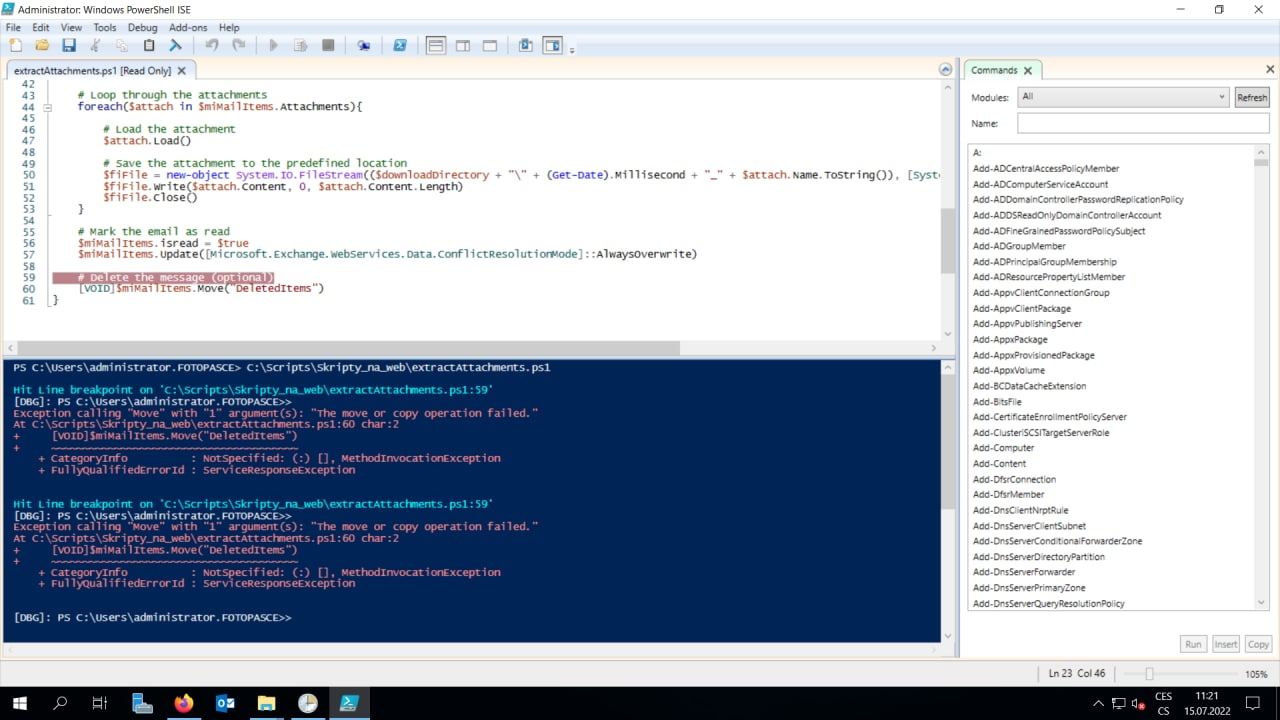Collapse the foreach block at line 44
Image resolution: width=1280 pixels, height=720 pixels.
47,107
